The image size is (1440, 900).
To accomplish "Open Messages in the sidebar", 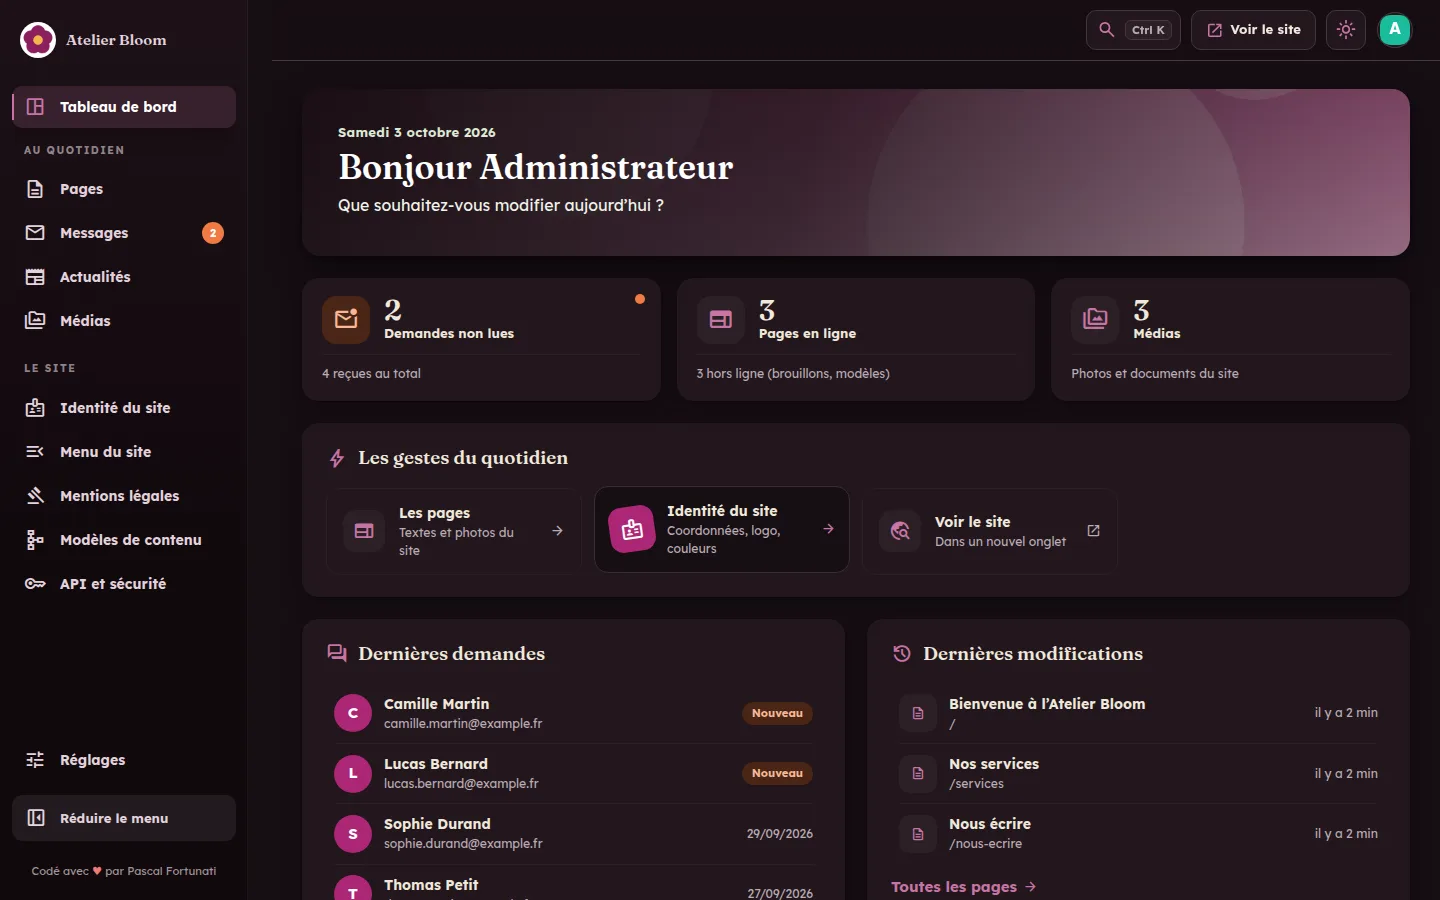I will click(x=124, y=233).
